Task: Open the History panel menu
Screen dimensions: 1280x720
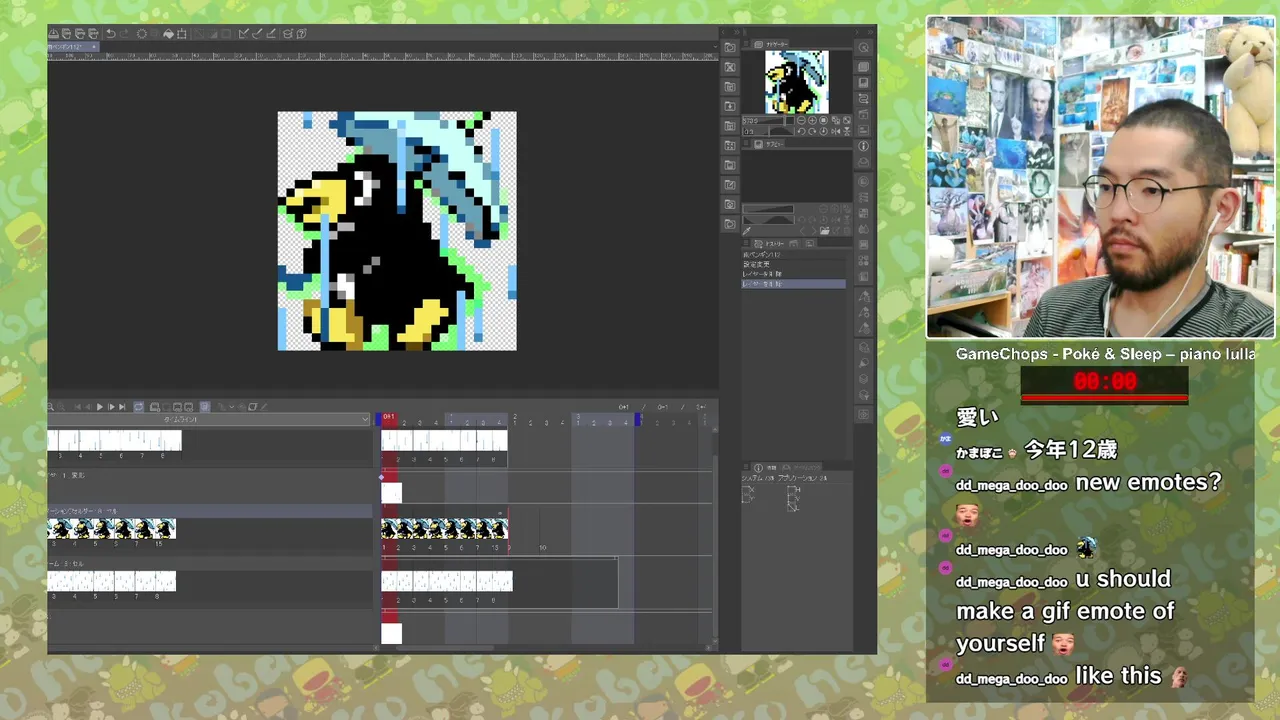Action: 745,244
